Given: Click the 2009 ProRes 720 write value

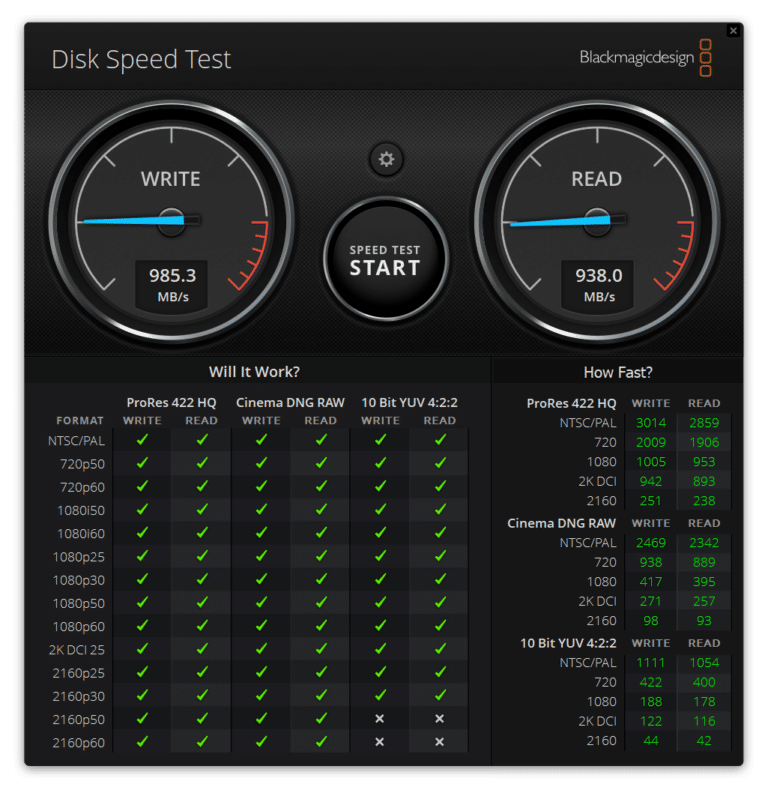Looking at the screenshot, I should coord(651,443).
